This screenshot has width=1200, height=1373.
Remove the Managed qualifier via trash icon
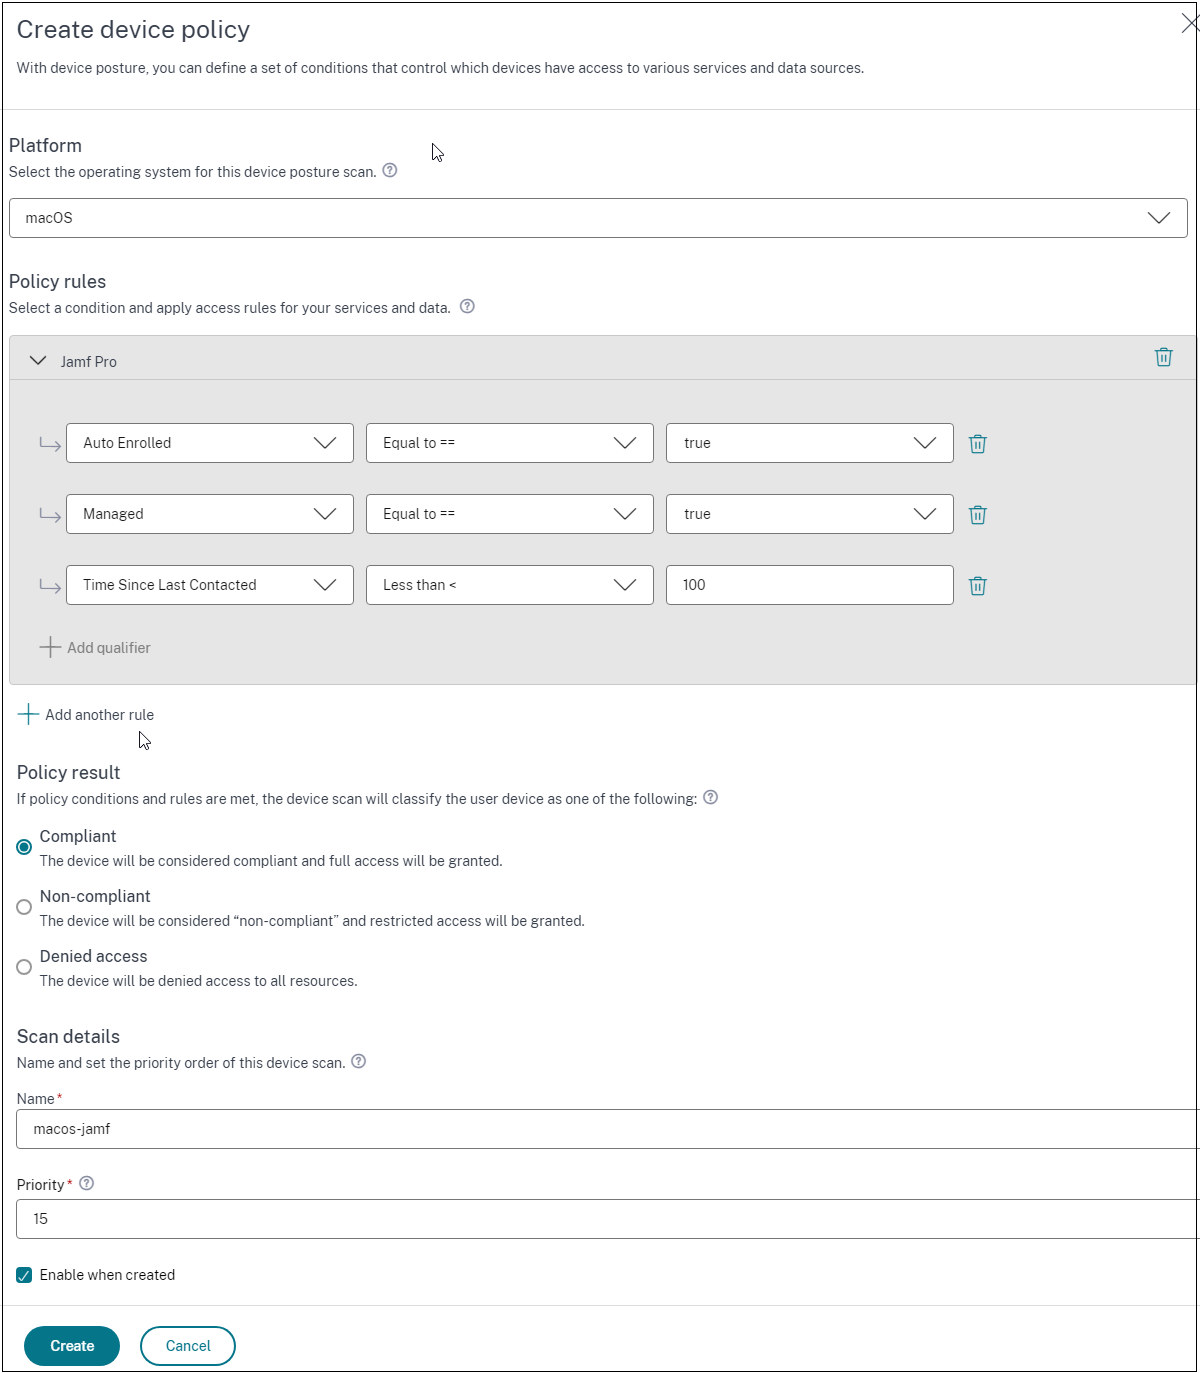click(978, 515)
